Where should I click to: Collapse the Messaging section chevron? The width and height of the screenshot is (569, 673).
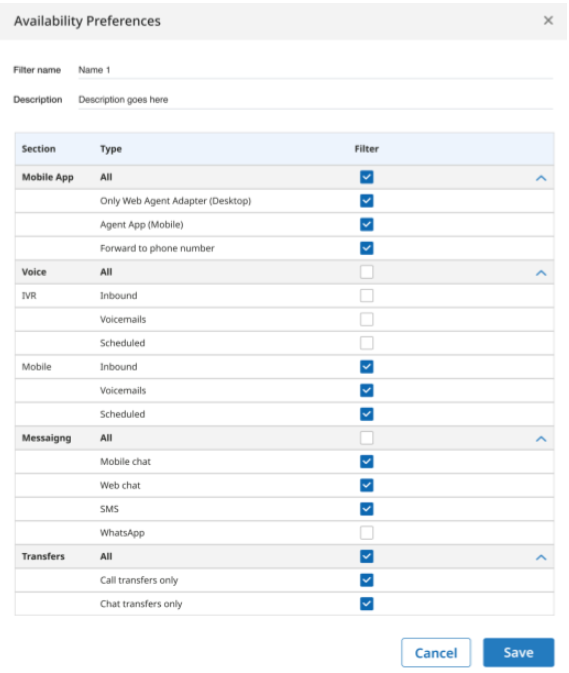pos(541,439)
